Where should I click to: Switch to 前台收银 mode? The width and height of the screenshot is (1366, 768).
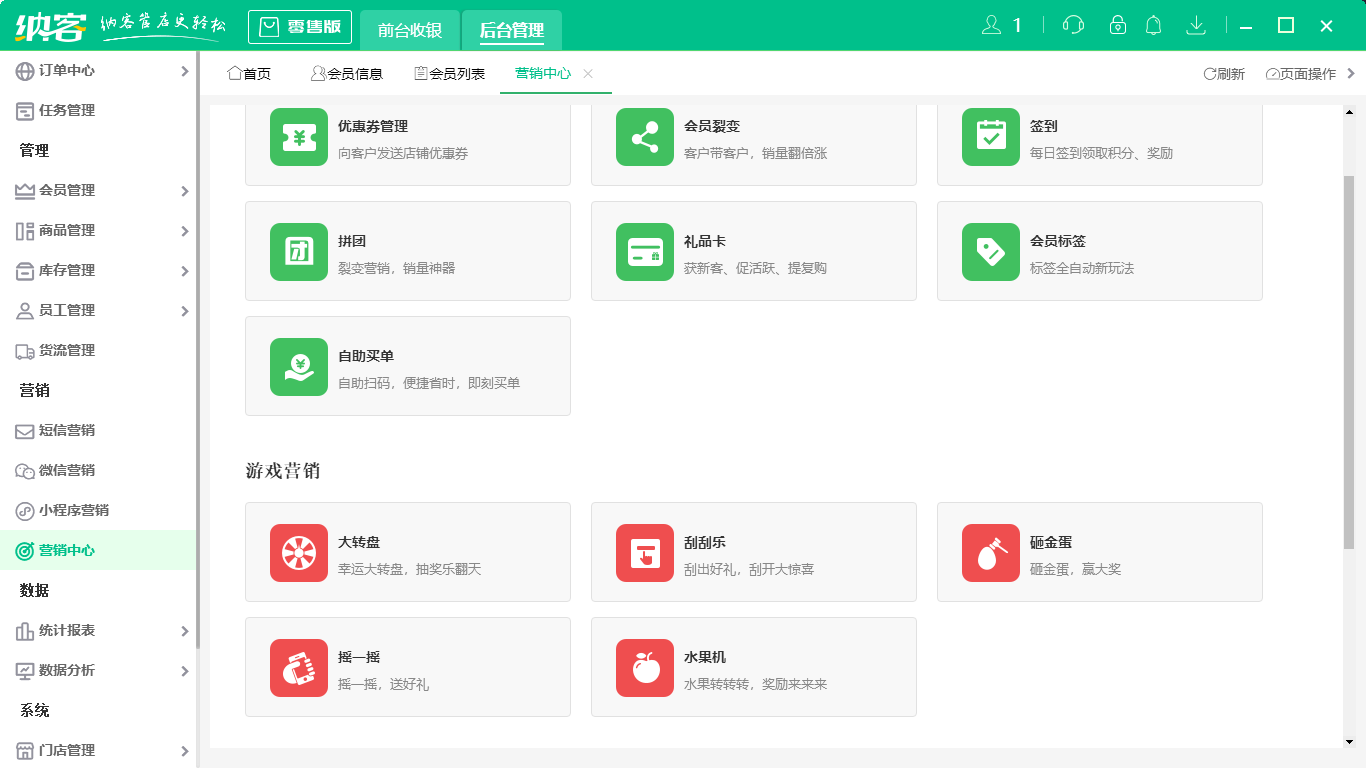[x=411, y=30]
